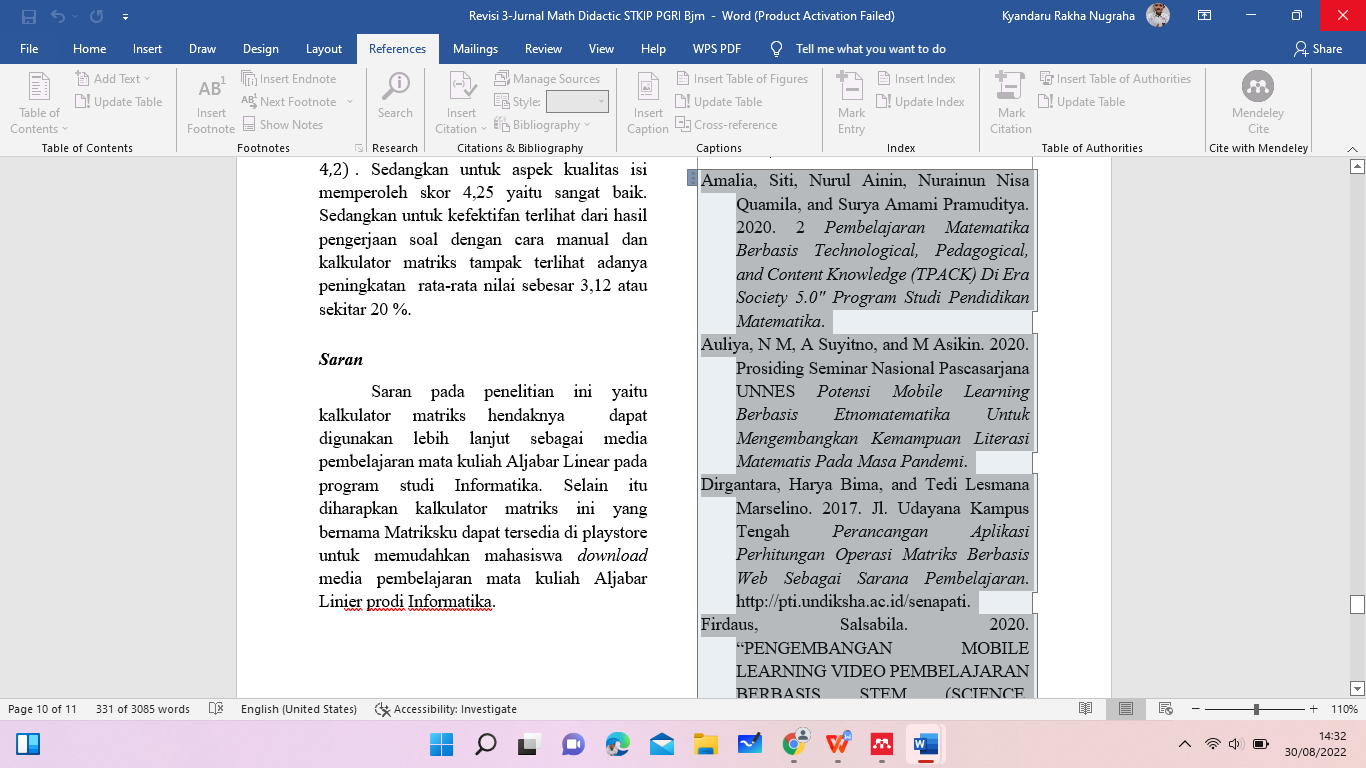1366x768 pixels.
Task: Click Insert Table of Figures
Action: pos(742,79)
